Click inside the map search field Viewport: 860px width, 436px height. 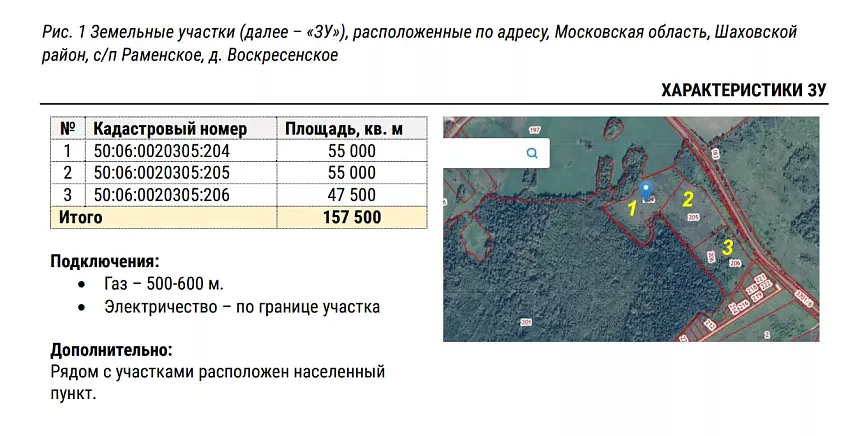pos(496,153)
